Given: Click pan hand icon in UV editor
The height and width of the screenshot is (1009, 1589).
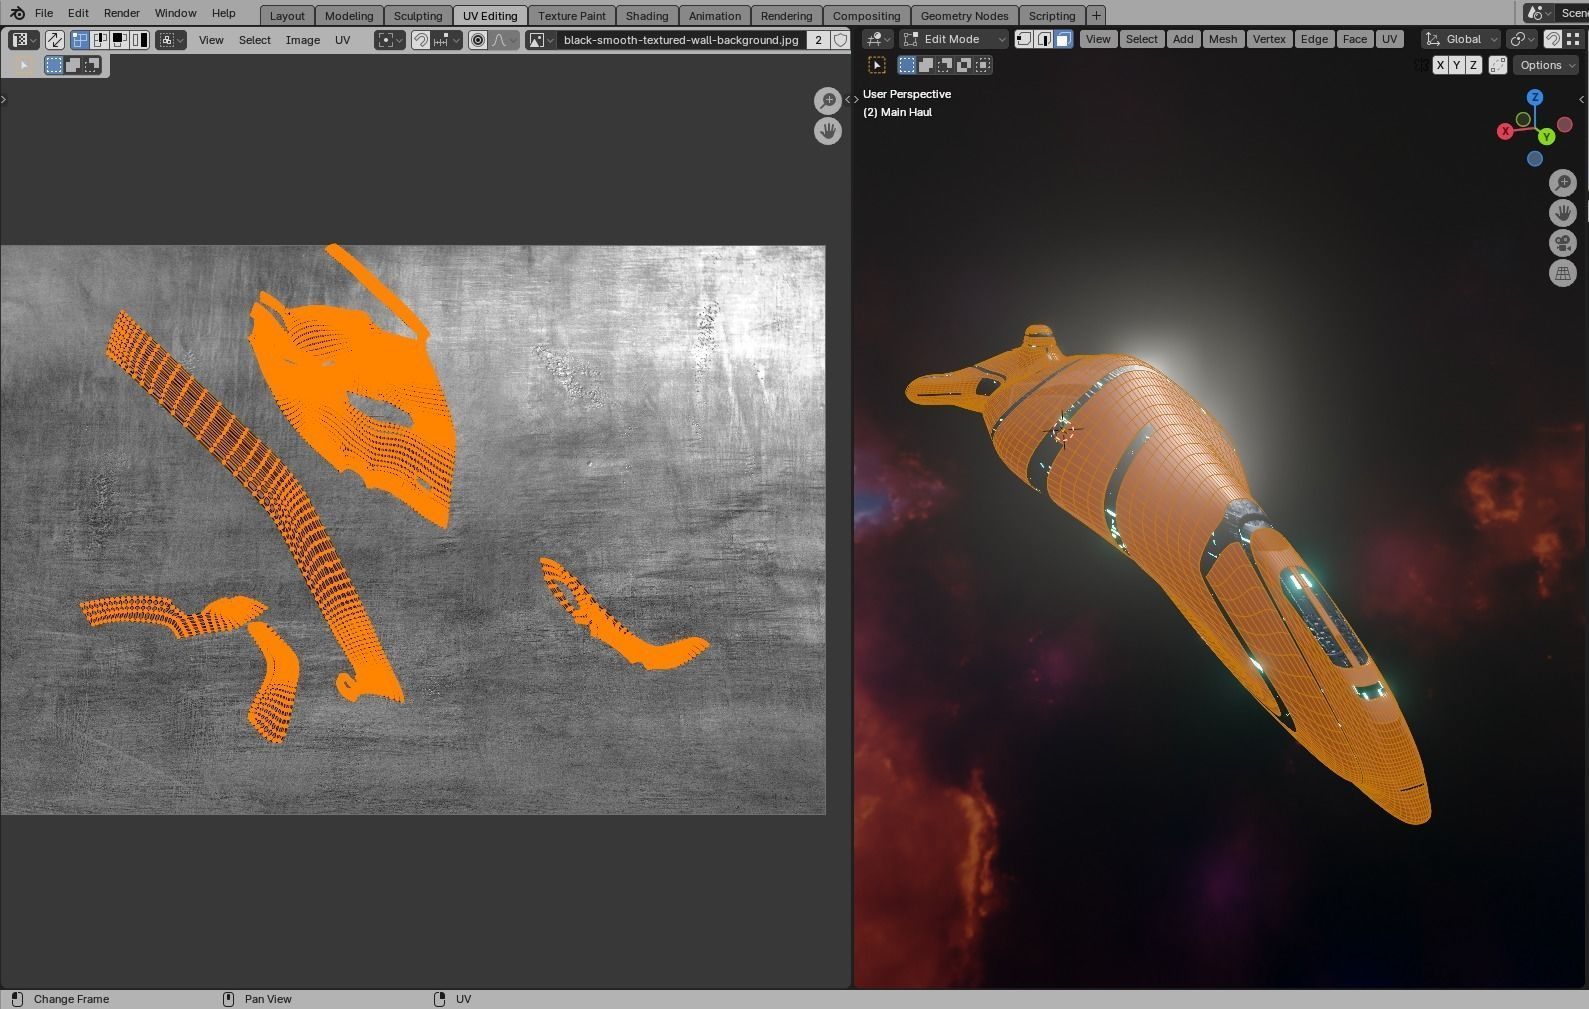Looking at the screenshot, I should point(828,131).
